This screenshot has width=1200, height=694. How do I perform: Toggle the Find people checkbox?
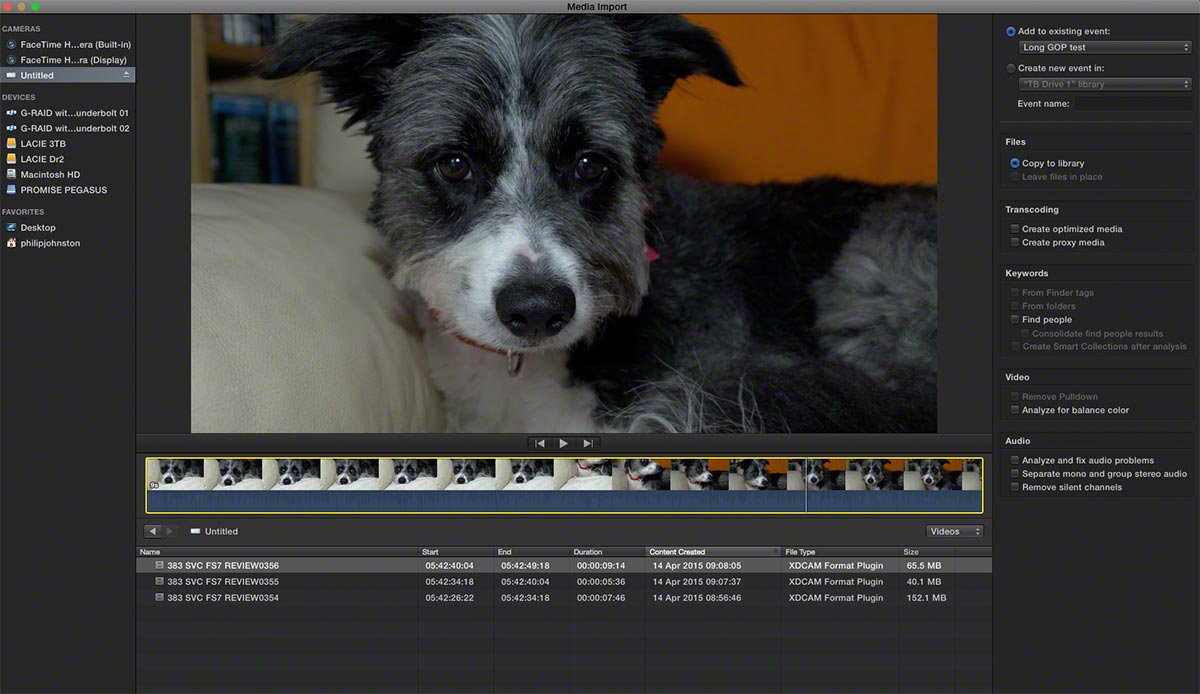click(x=1014, y=320)
